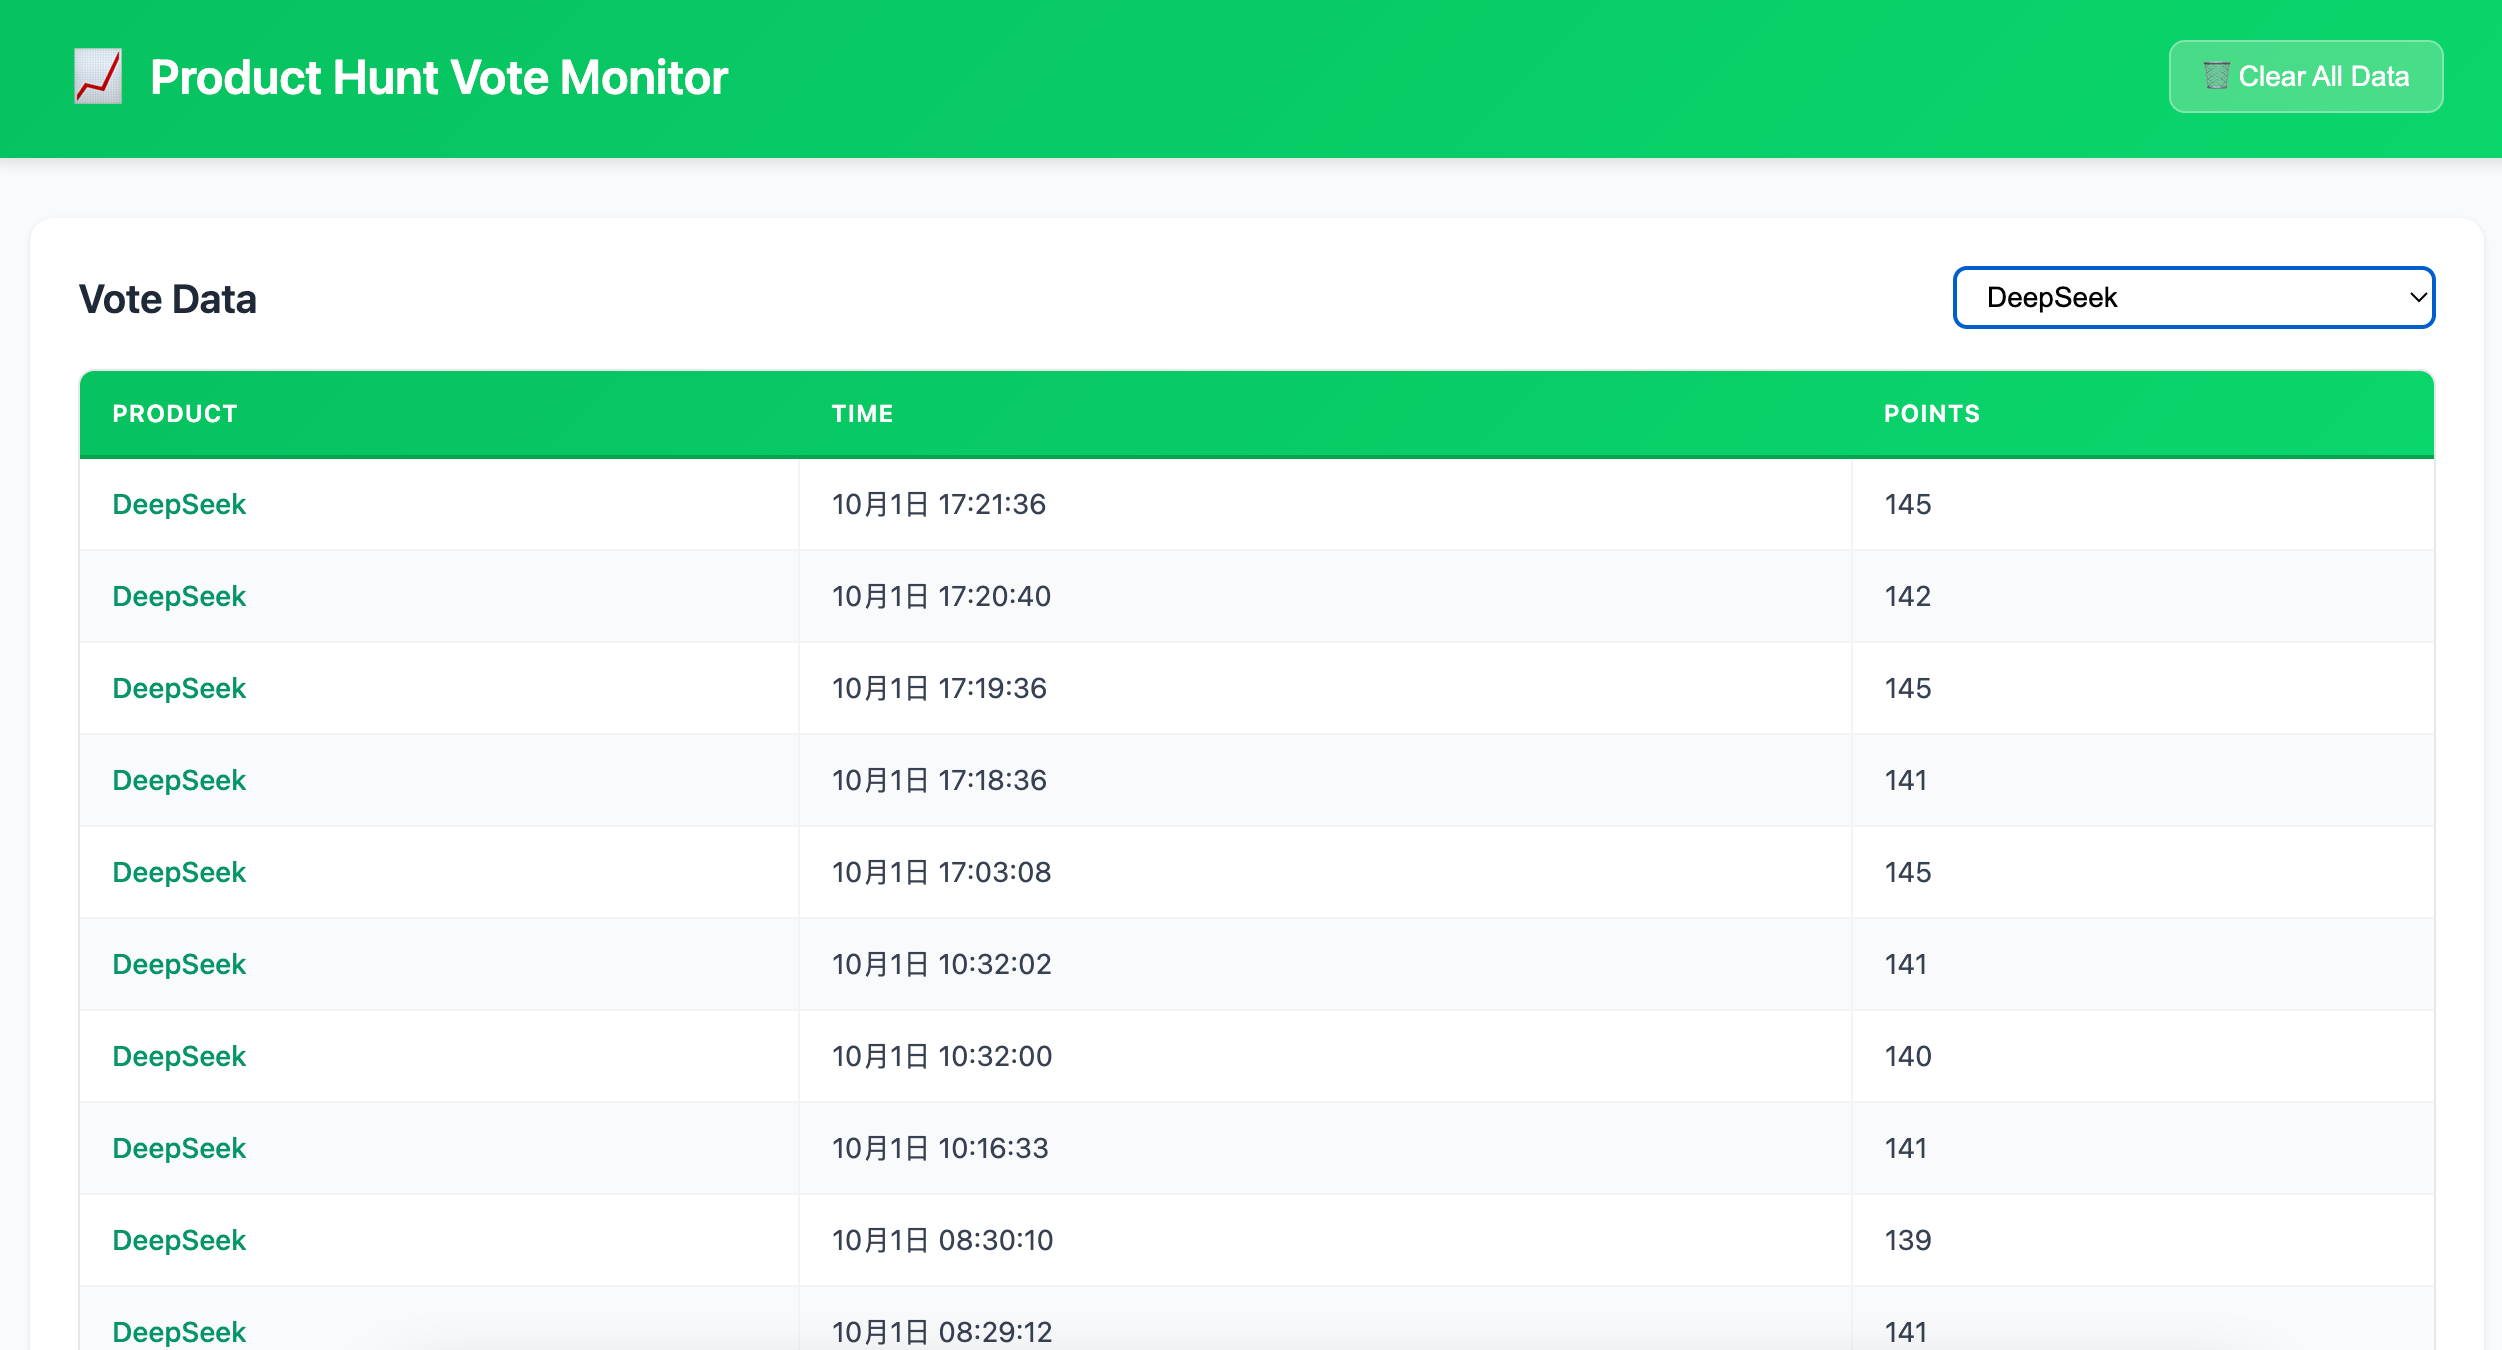The height and width of the screenshot is (1350, 2502).
Task: Click the Product Hunt Vote Monitor title
Action: point(438,77)
